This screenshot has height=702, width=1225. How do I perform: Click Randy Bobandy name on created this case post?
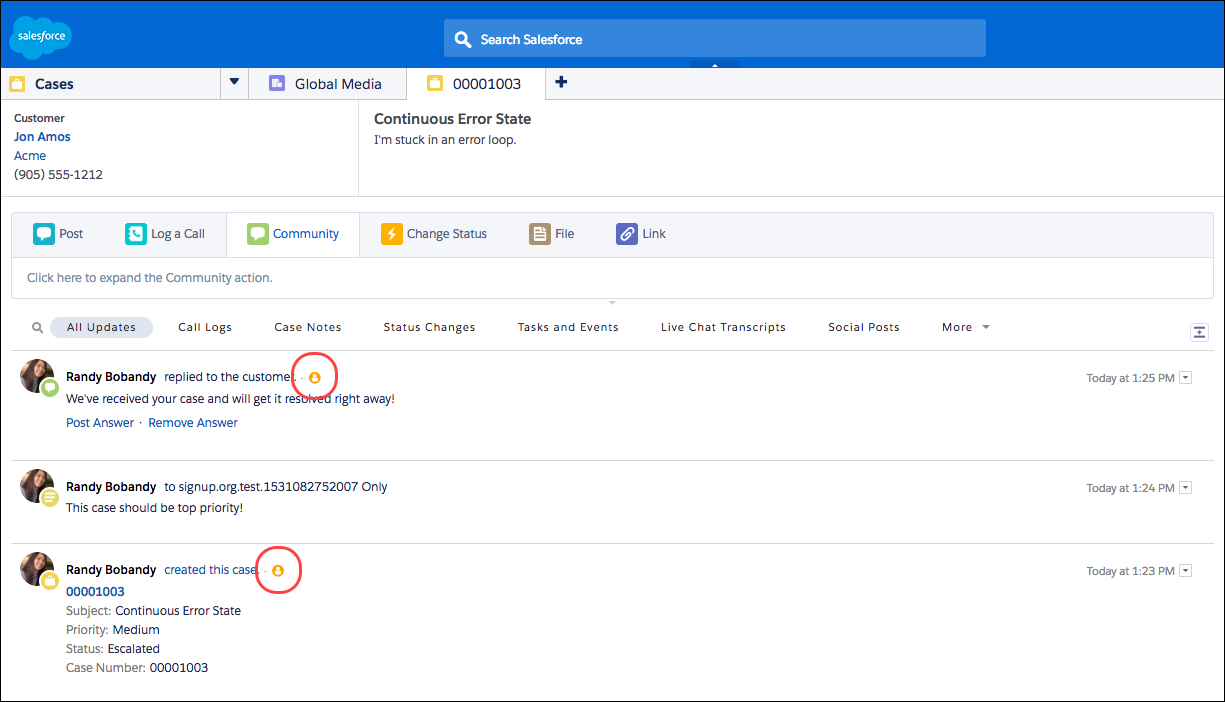pyautogui.click(x=111, y=570)
